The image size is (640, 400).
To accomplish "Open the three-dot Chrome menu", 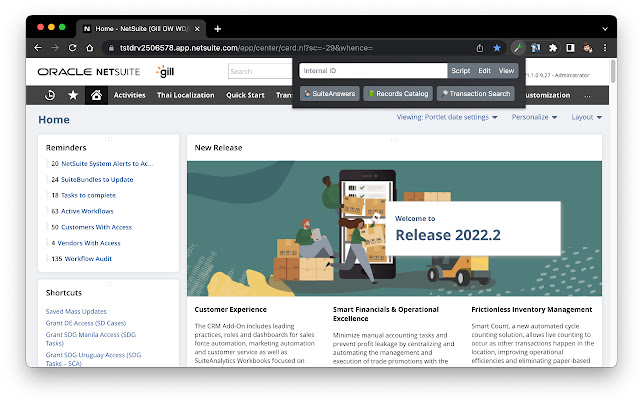I will point(605,48).
